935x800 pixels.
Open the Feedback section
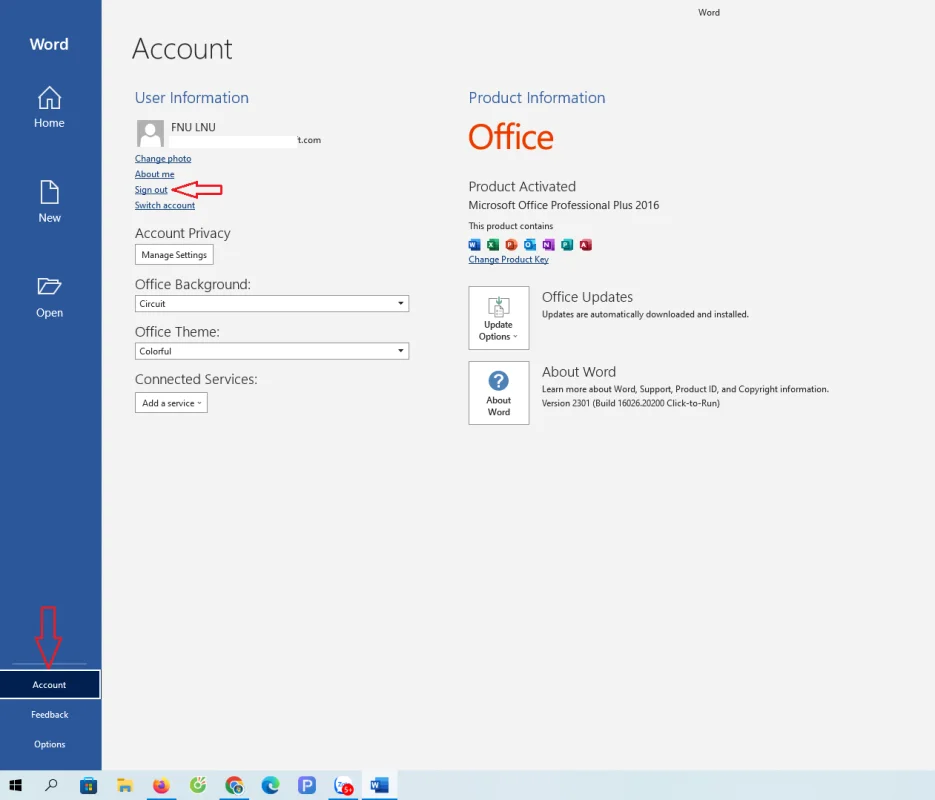coord(49,714)
